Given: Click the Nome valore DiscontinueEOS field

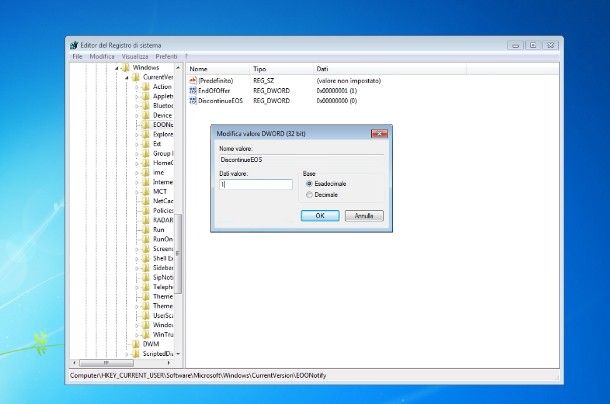Looking at the screenshot, I should (301, 160).
